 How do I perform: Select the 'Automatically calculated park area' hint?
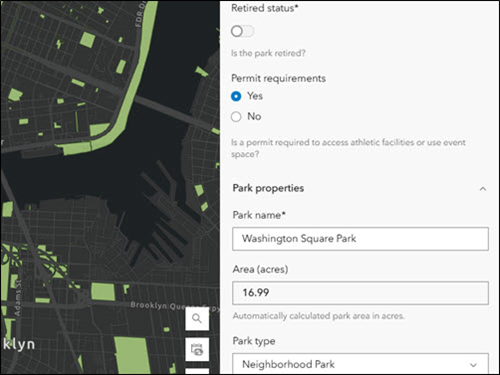318,316
